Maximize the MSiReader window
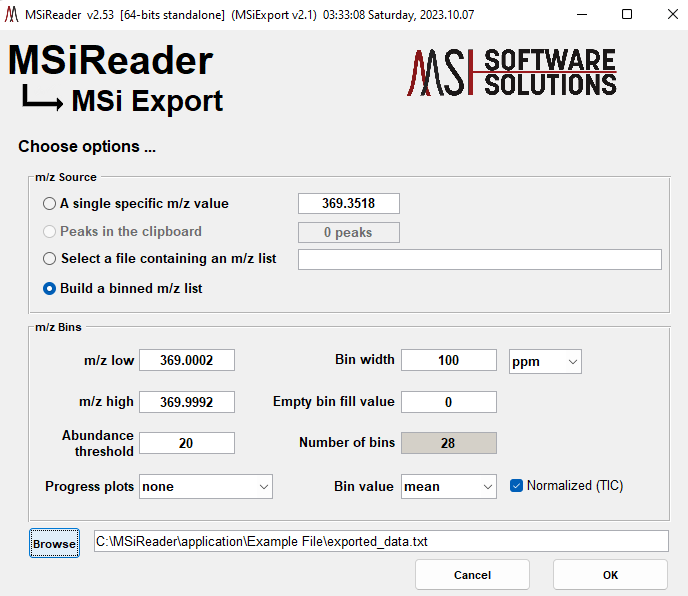 (x=627, y=14)
